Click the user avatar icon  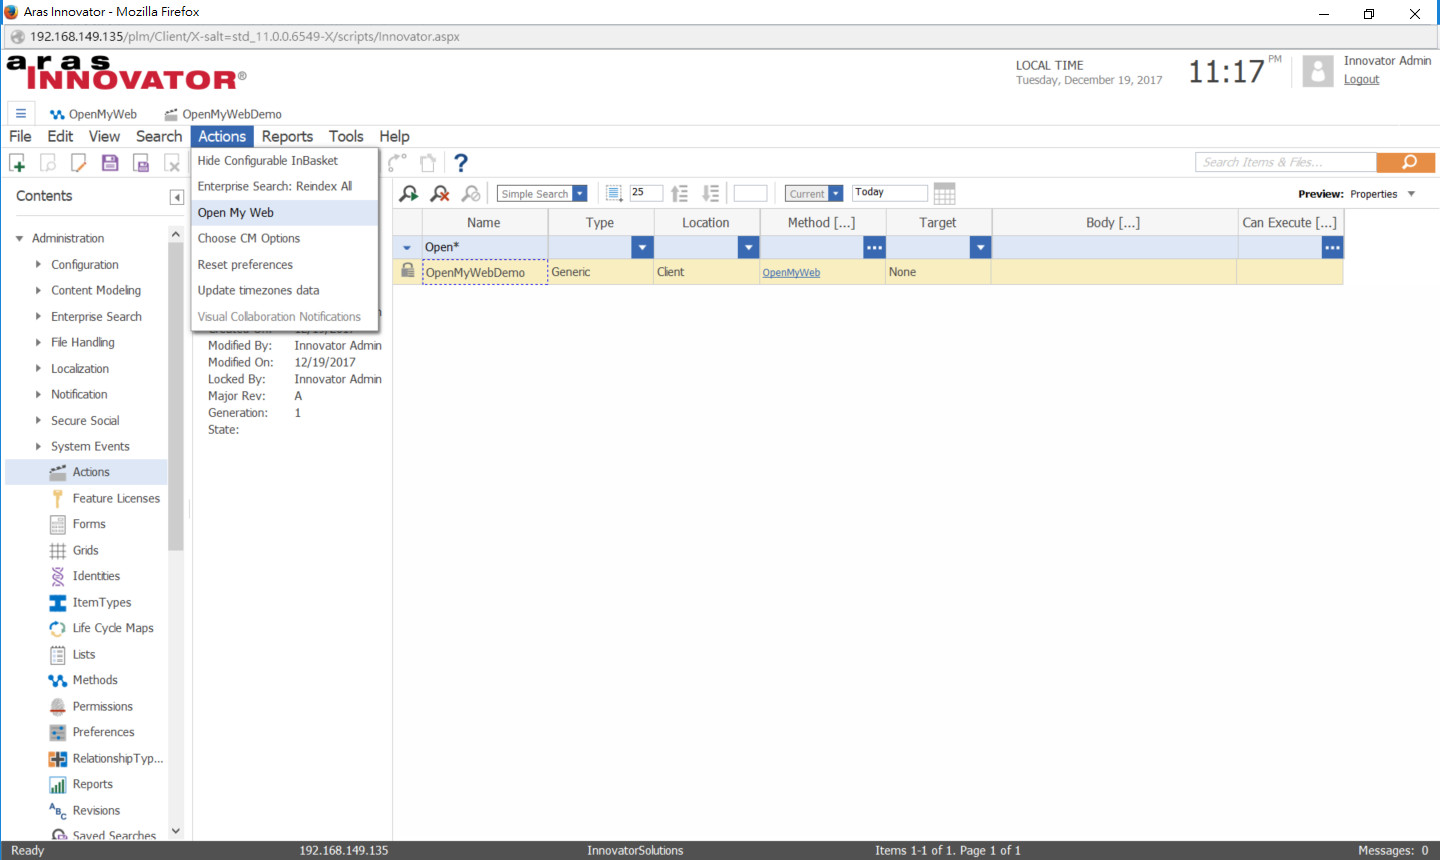click(x=1318, y=71)
